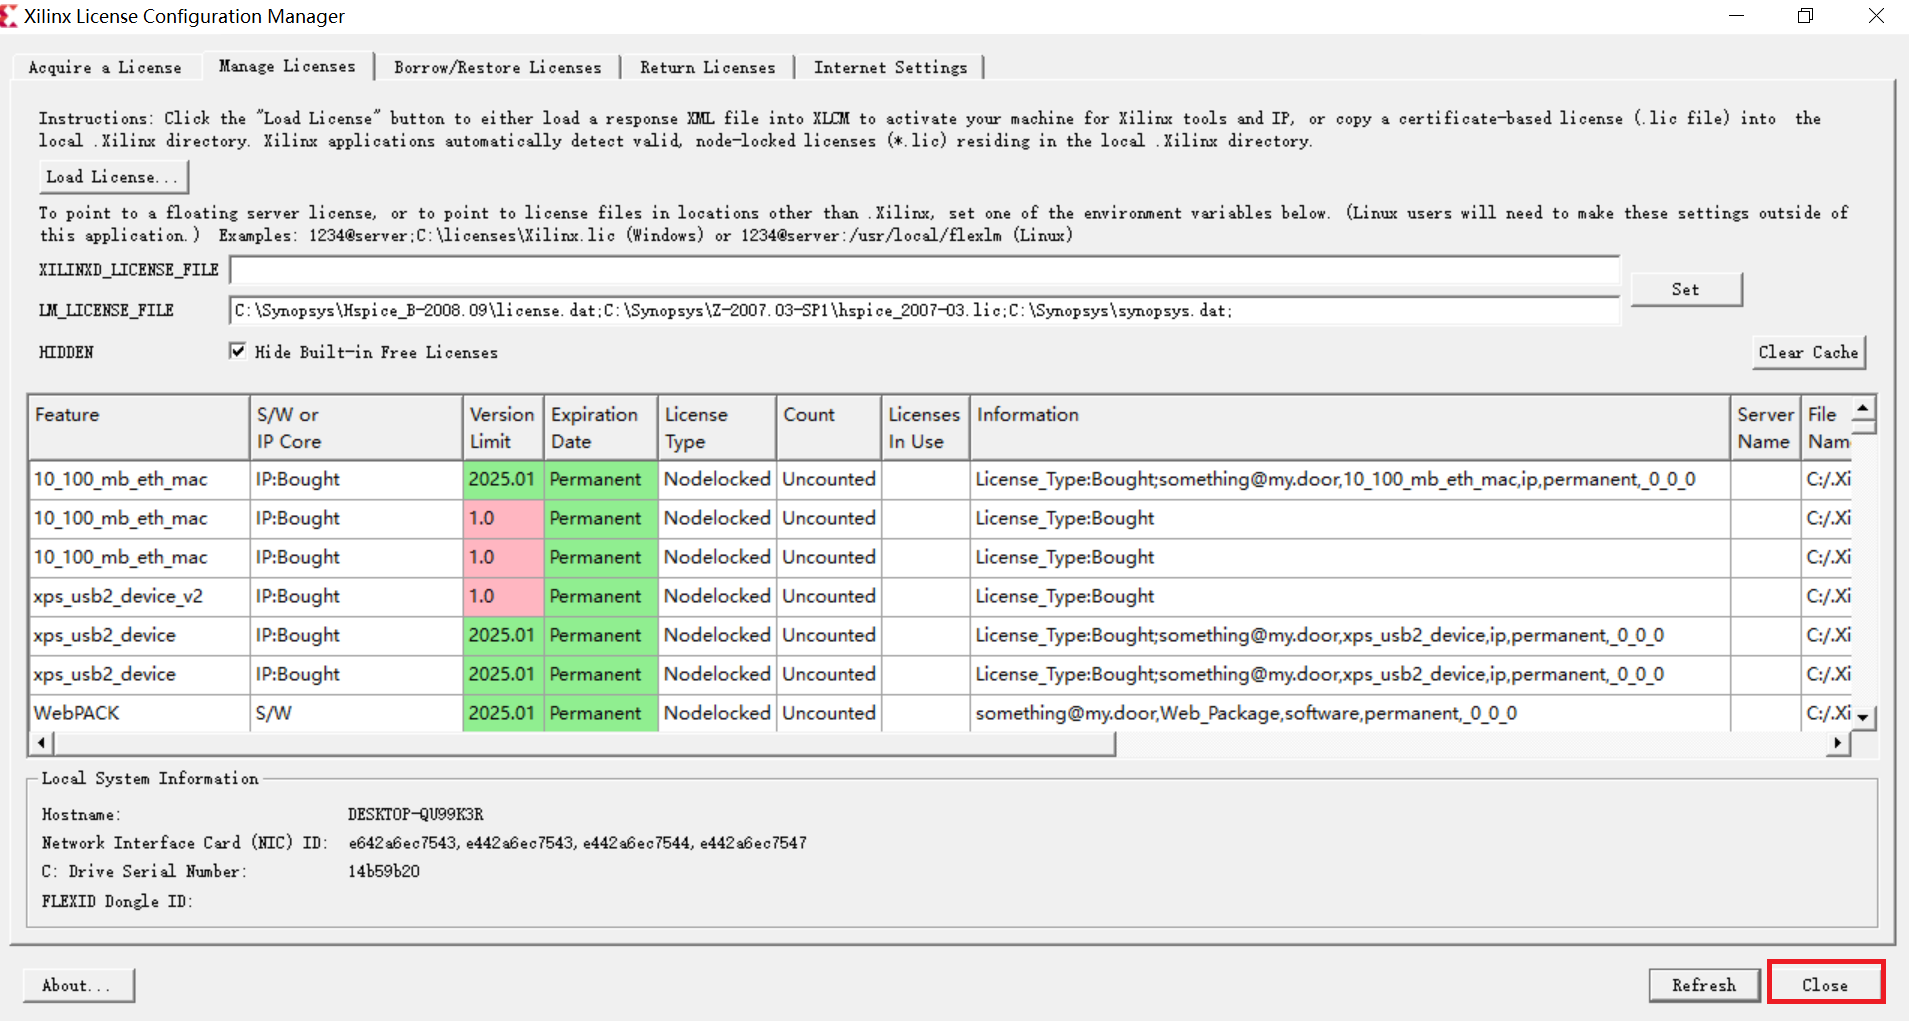Image resolution: width=1909 pixels, height=1021 pixels.
Task: Click the Feature column header
Action: pyautogui.click(x=139, y=428)
